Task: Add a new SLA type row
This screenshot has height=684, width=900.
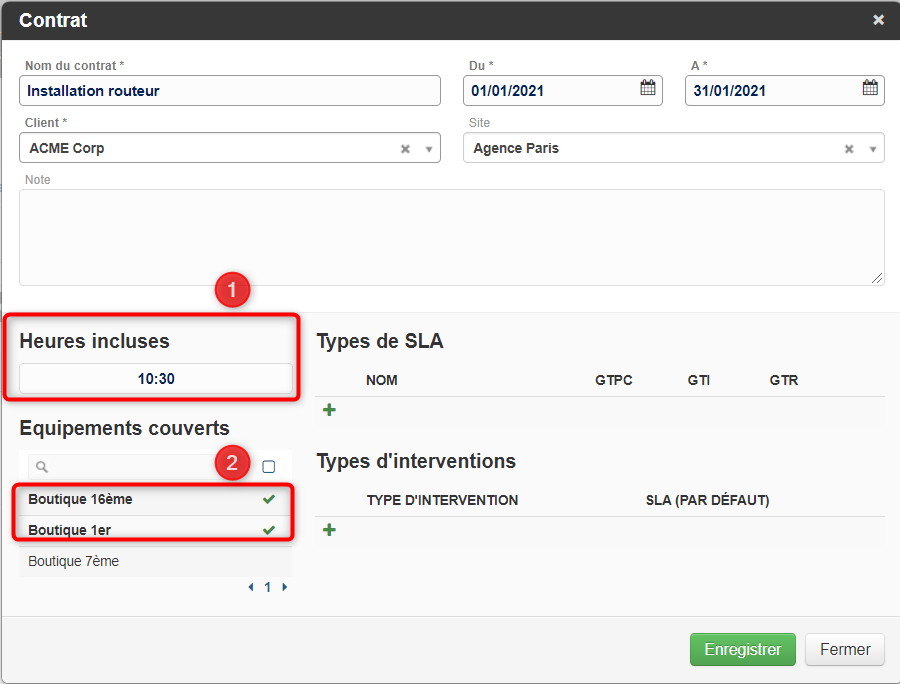Action: (x=329, y=410)
